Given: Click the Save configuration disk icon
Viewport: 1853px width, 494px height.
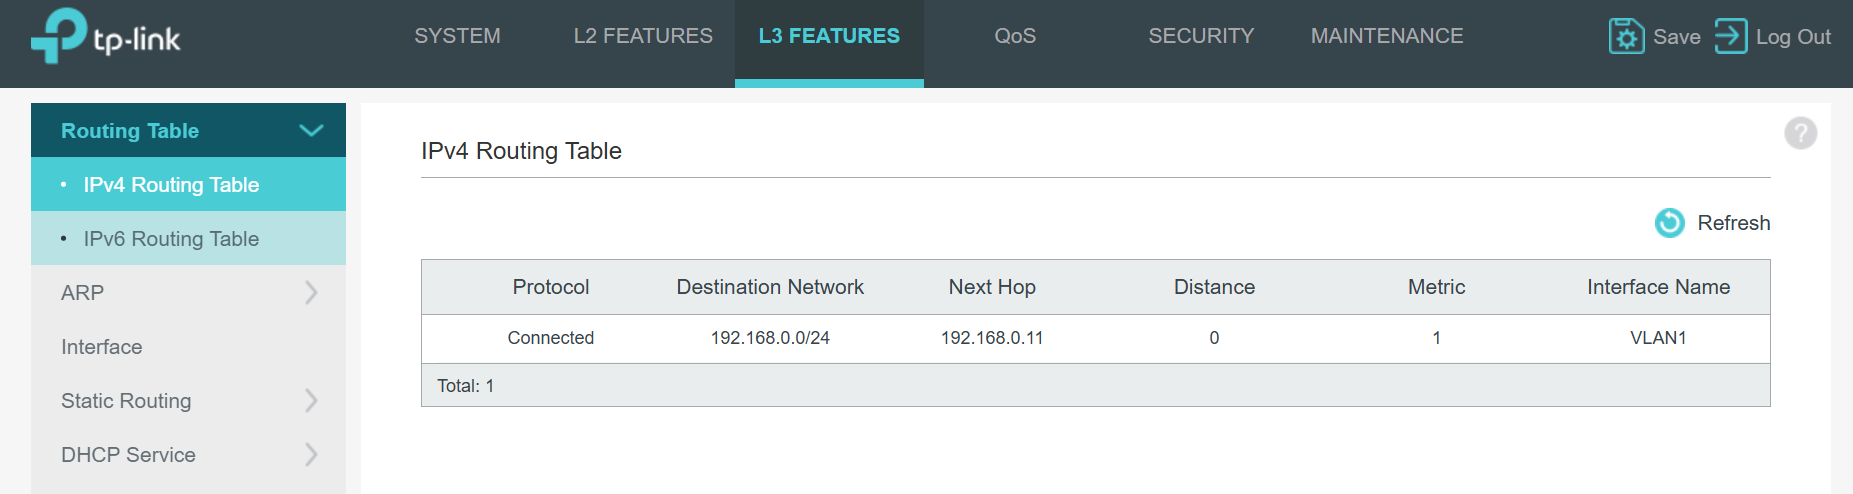Looking at the screenshot, I should point(1626,37).
